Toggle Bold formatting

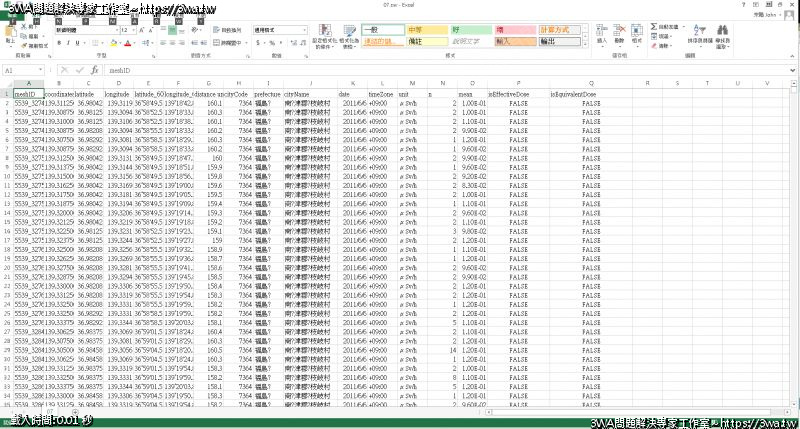[59, 43]
